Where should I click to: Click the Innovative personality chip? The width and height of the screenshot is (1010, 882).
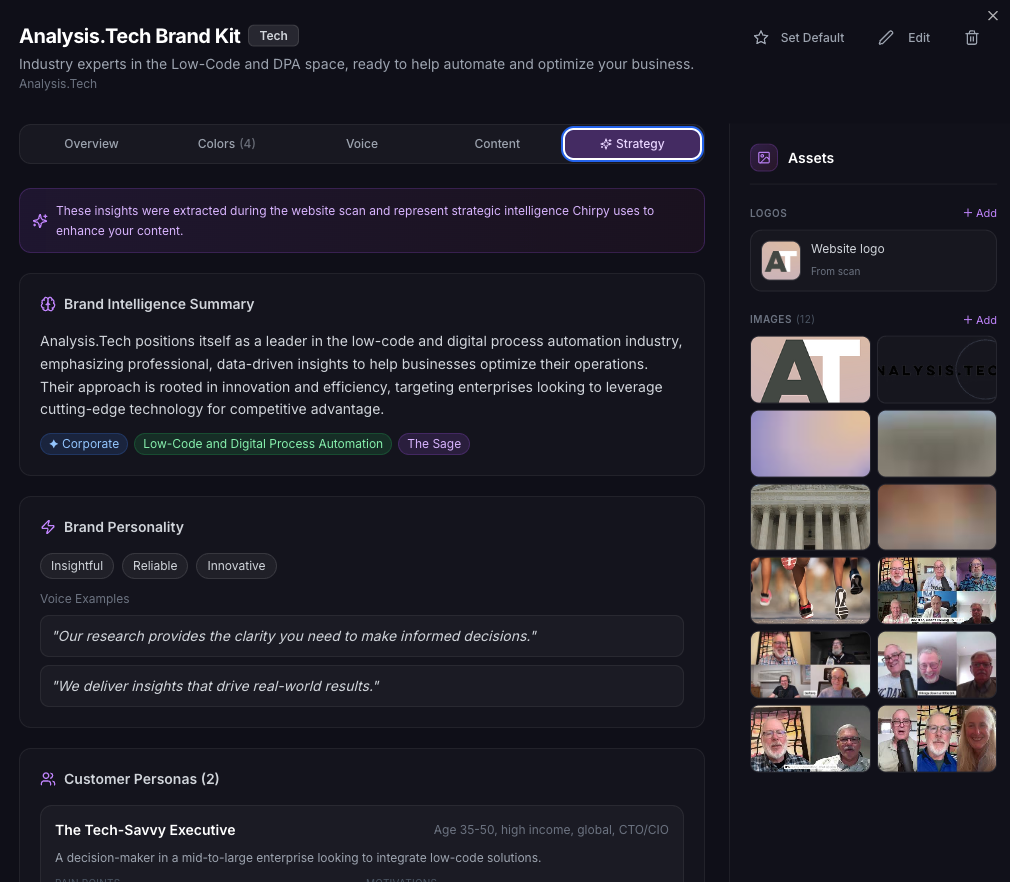(x=236, y=566)
